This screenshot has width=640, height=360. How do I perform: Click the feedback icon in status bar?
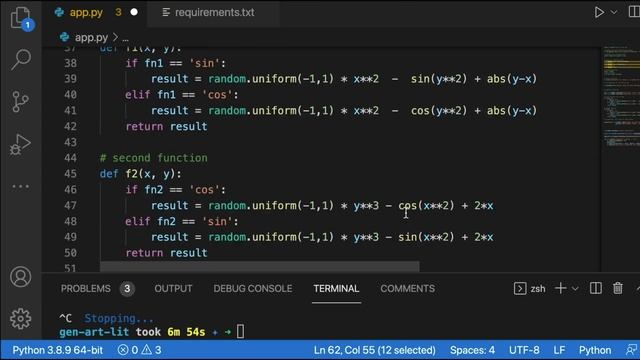[631, 350]
